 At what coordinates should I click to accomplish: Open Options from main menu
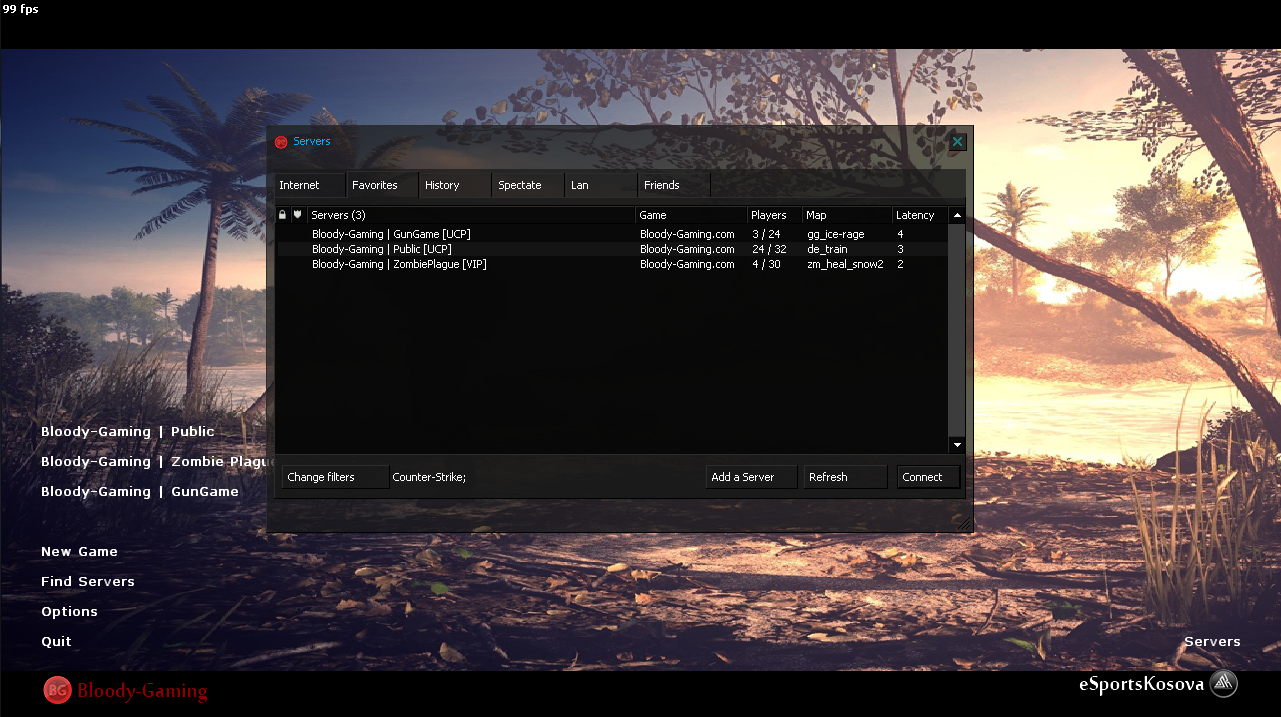coord(69,612)
